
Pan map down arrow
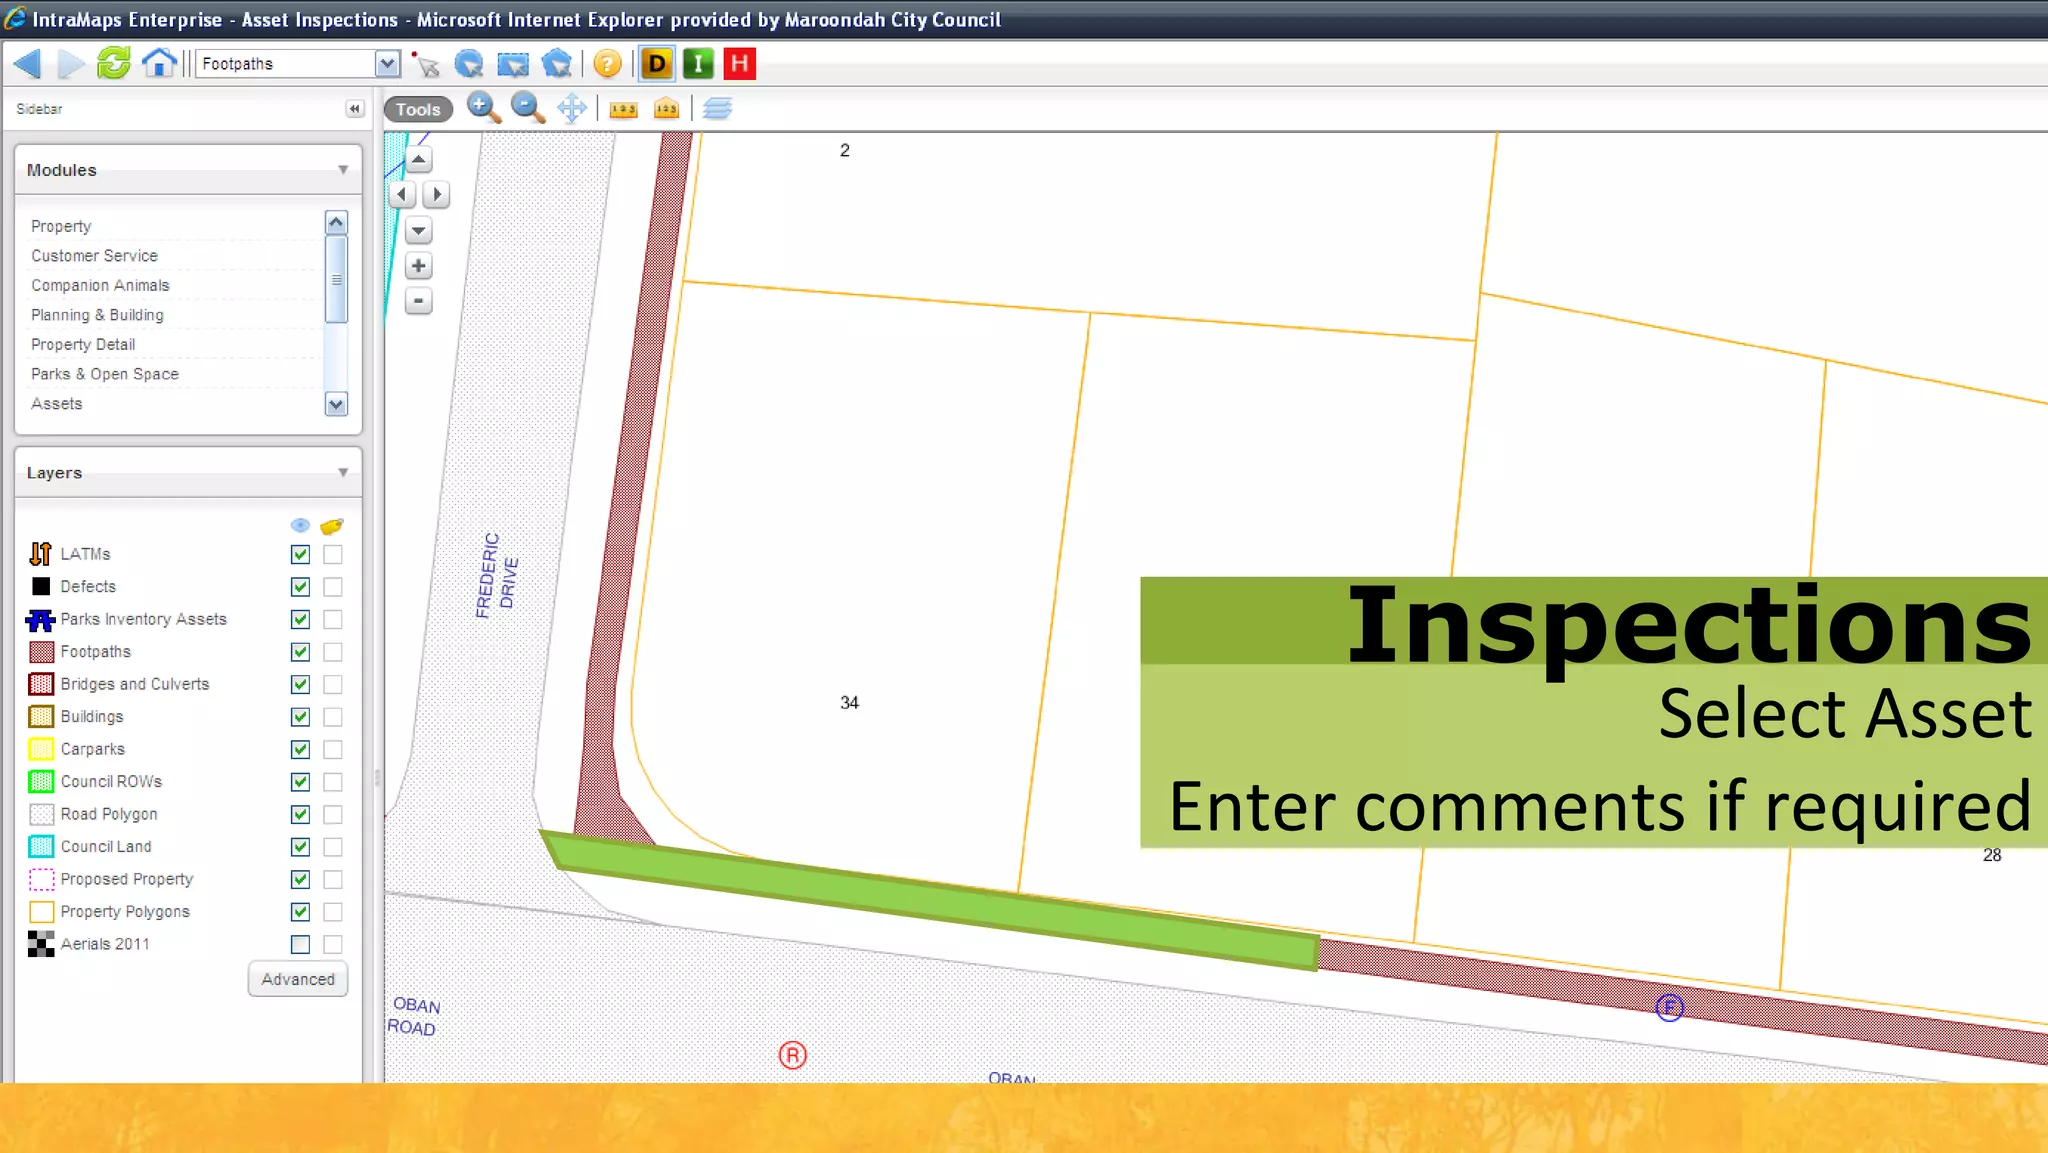click(x=419, y=231)
